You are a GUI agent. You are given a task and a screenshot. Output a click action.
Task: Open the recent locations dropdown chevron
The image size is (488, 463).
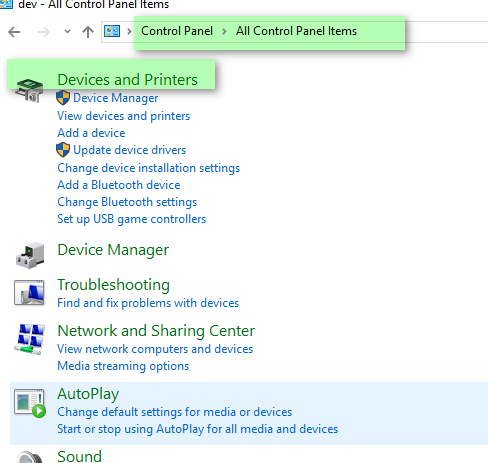67,32
